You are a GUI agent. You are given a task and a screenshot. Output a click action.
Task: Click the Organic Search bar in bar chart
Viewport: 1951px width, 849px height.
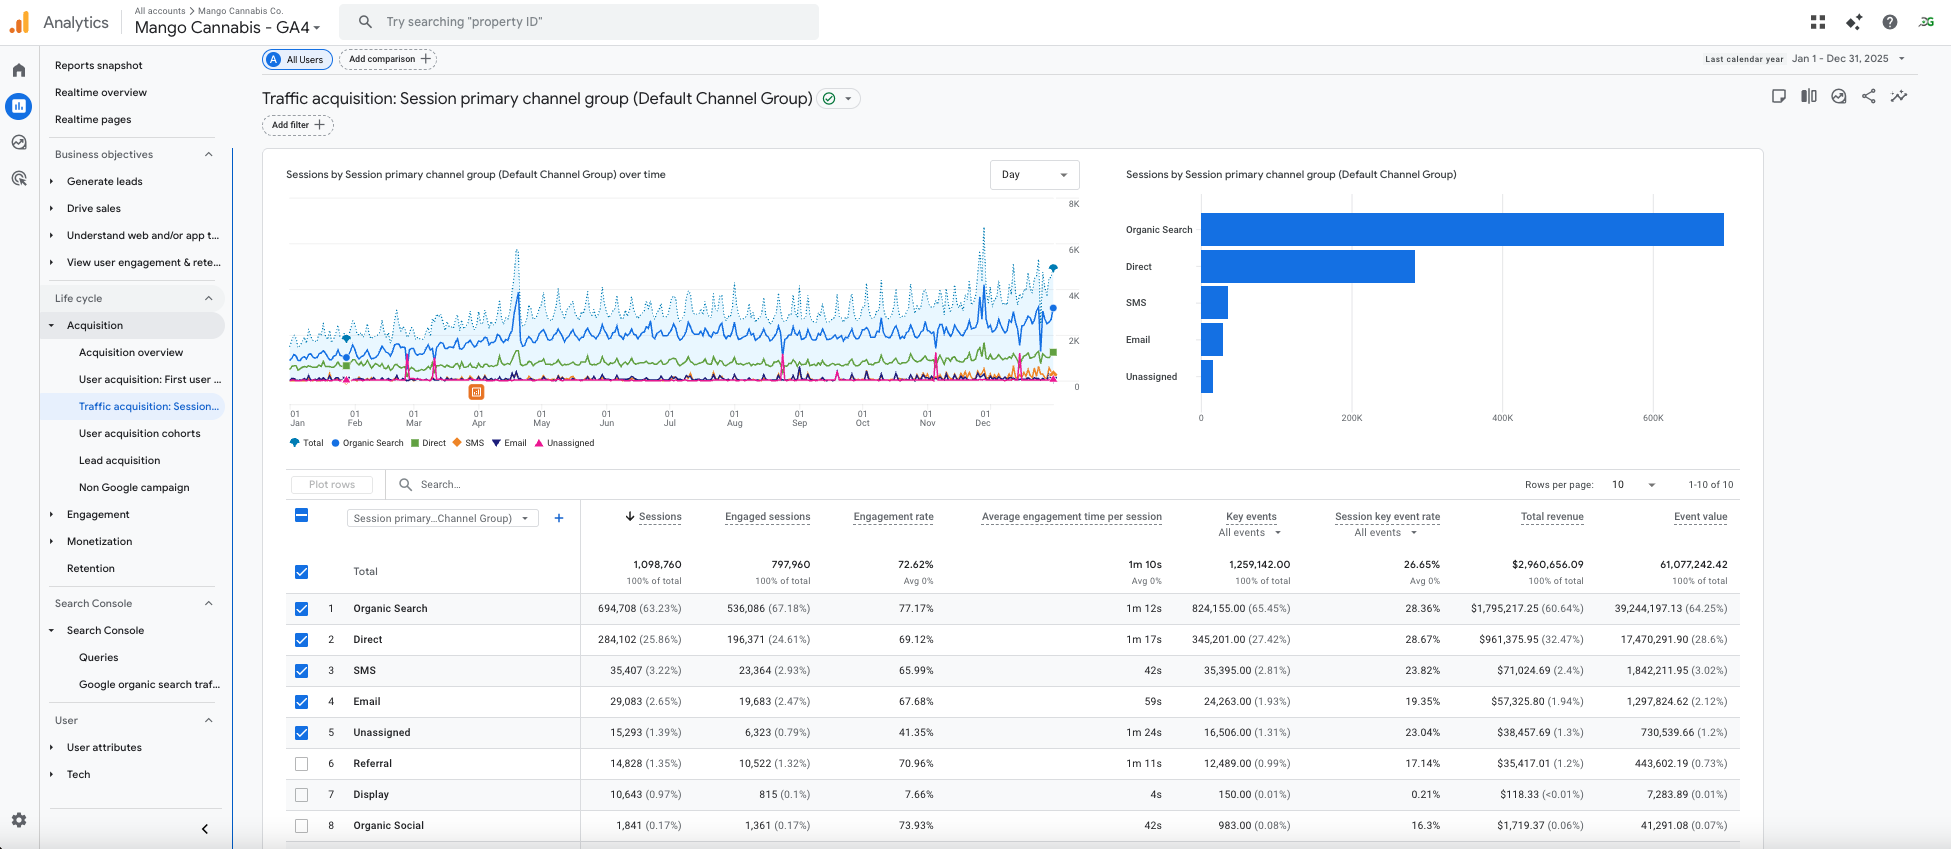tap(1462, 229)
